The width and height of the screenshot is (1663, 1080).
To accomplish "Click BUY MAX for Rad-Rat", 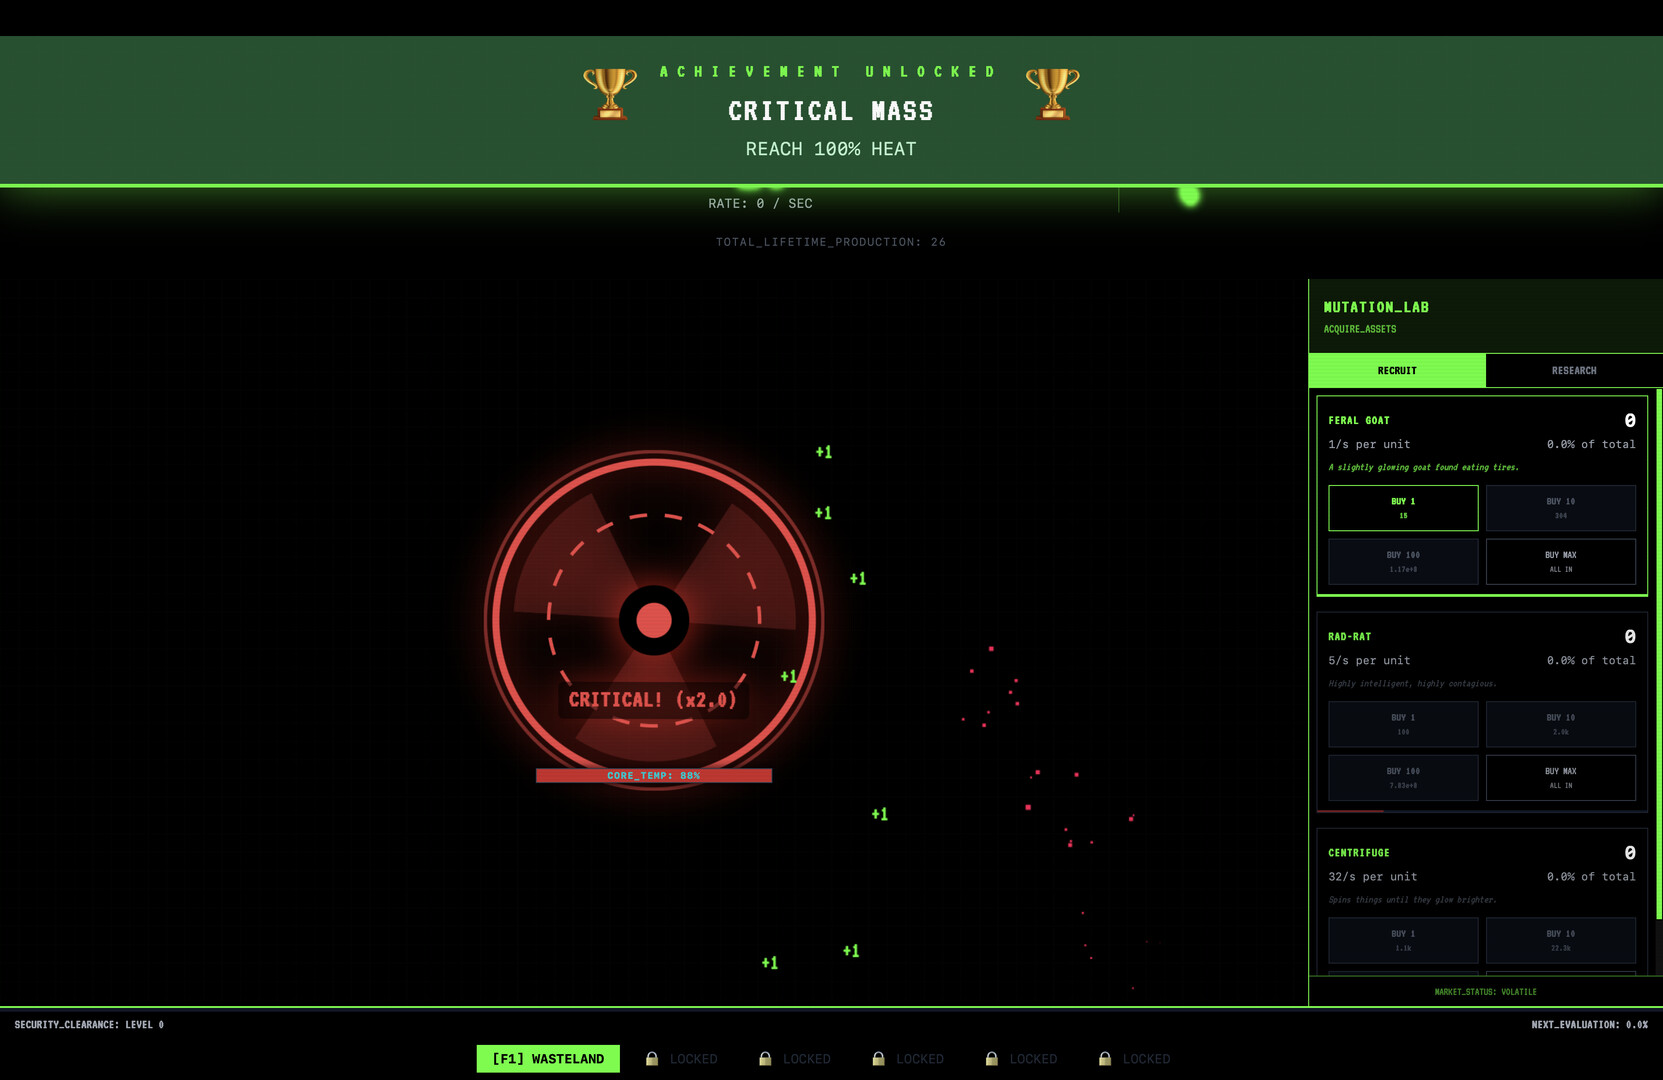I will click(1560, 777).
